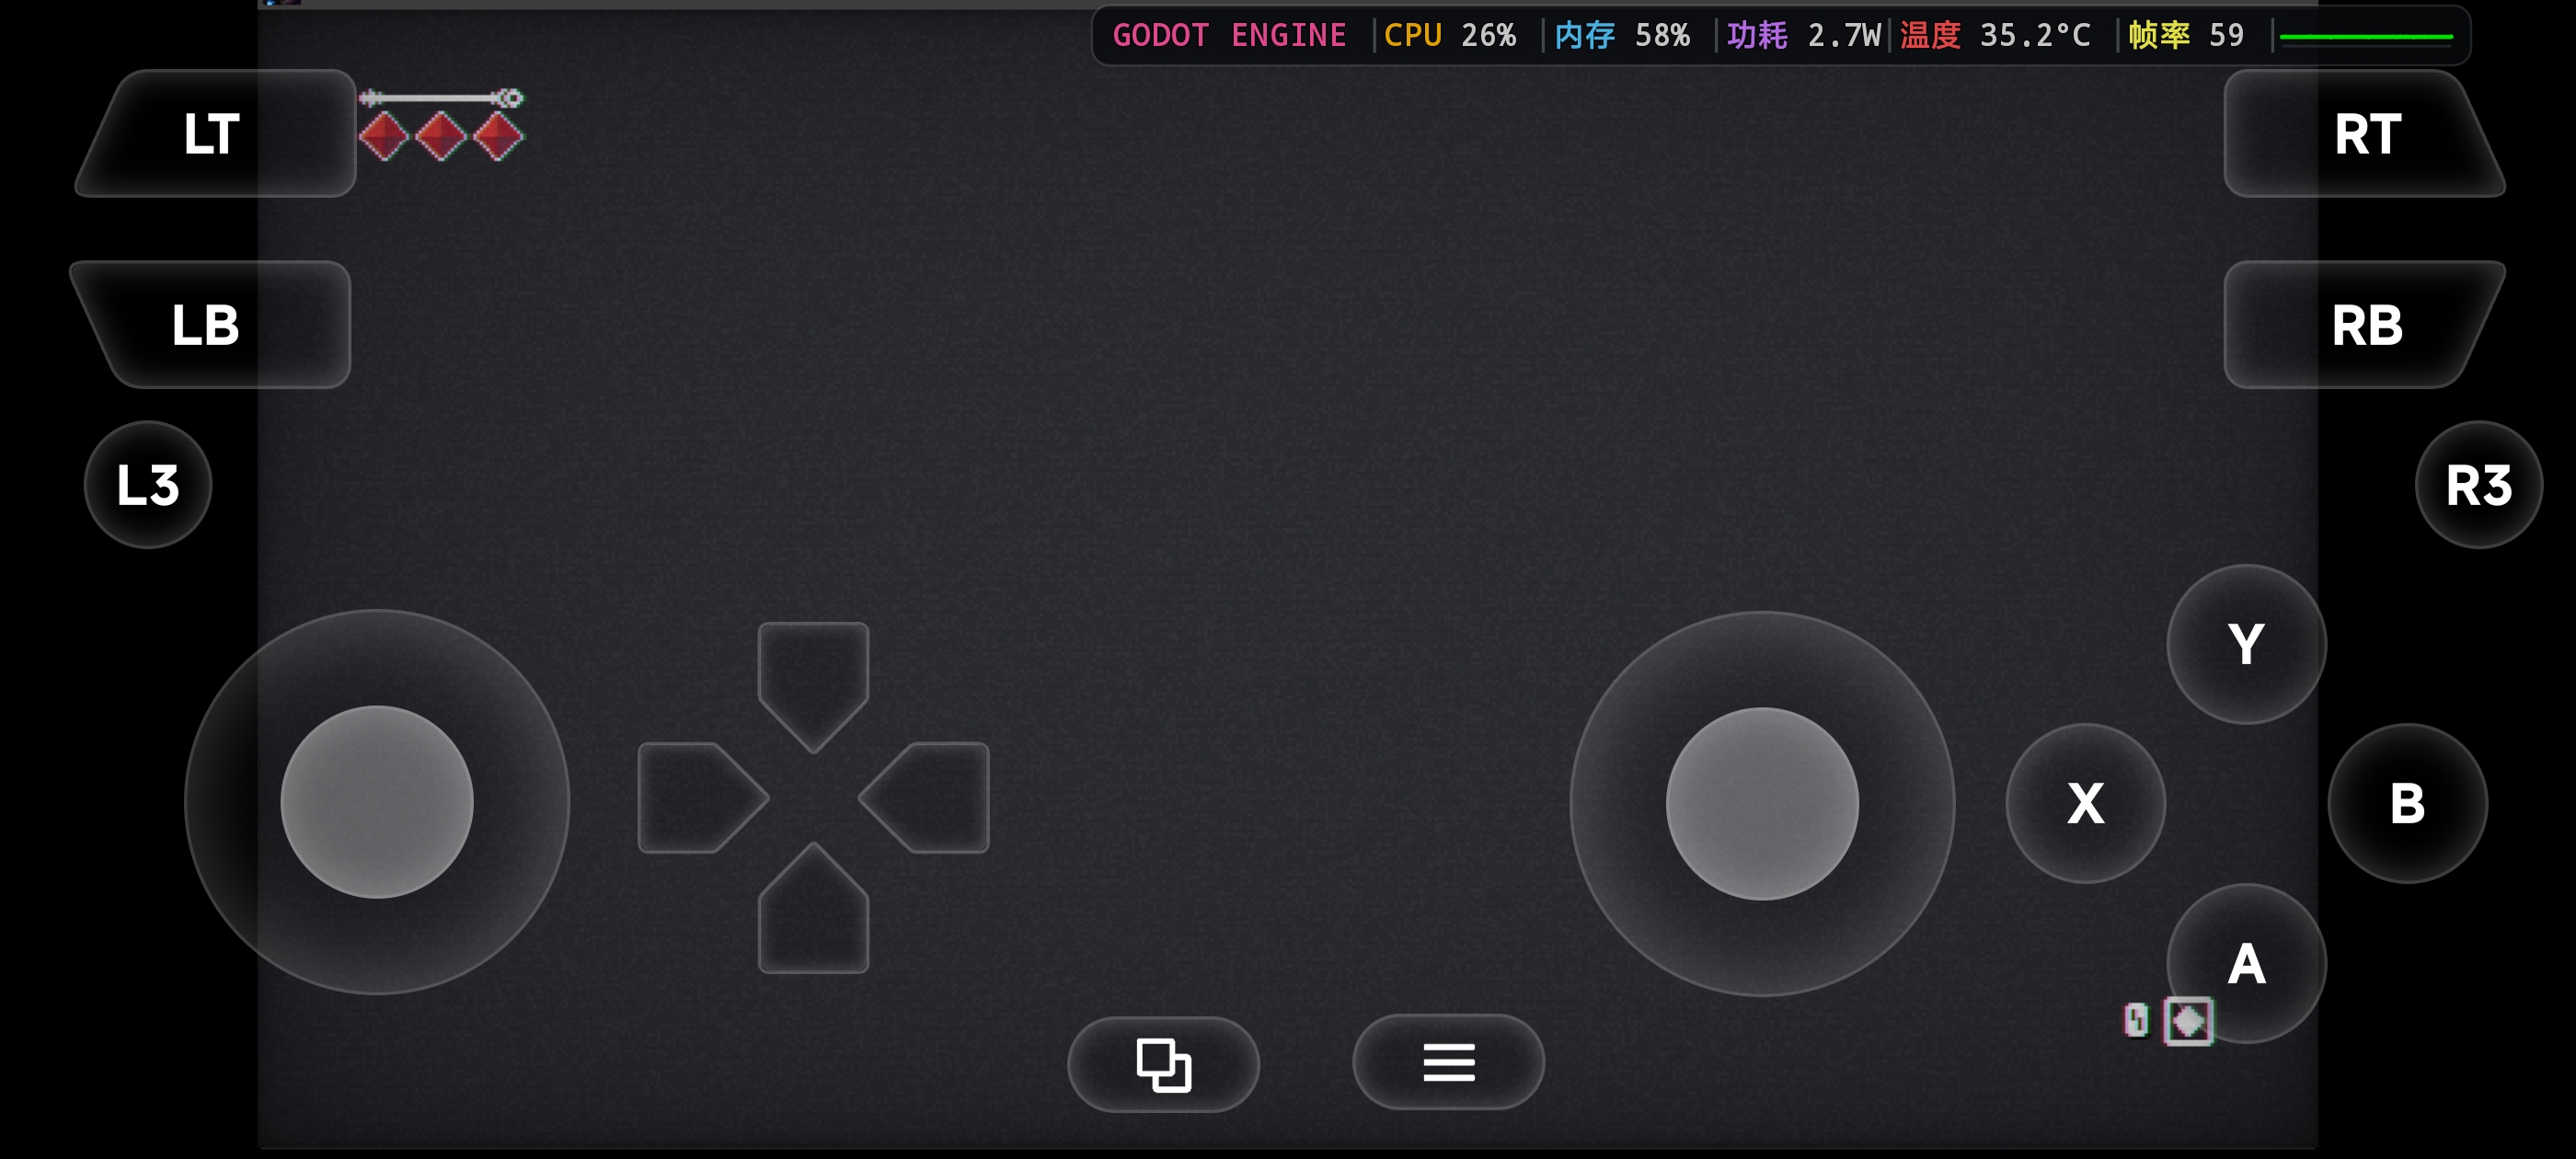Image resolution: width=2576 pixels, height=1159 pixels.
Task: Tap the LB bumper button
Action: pos(210,324)
